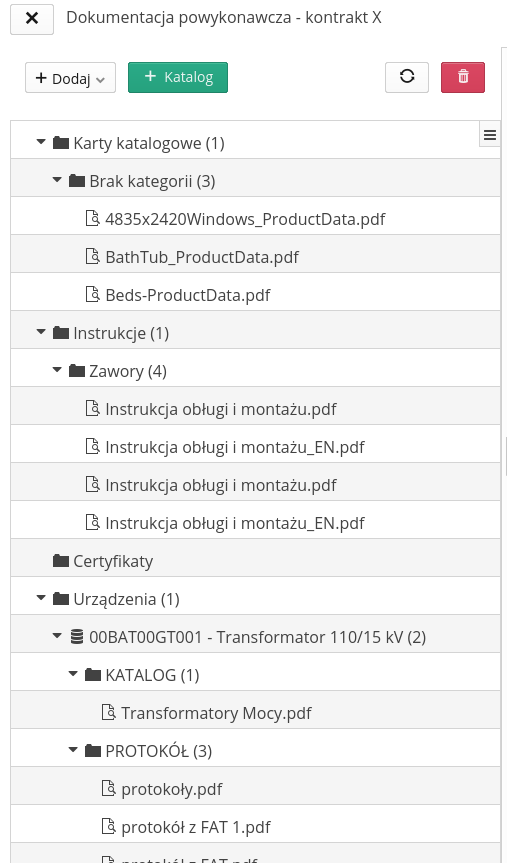Add a new folder with the green Katalog button
507x863 pixels.
[178, 77]
